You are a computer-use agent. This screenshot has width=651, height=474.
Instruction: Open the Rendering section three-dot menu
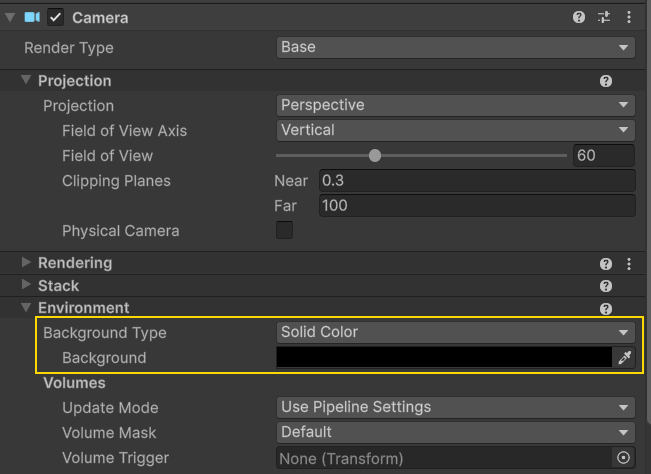click(629, 264)
